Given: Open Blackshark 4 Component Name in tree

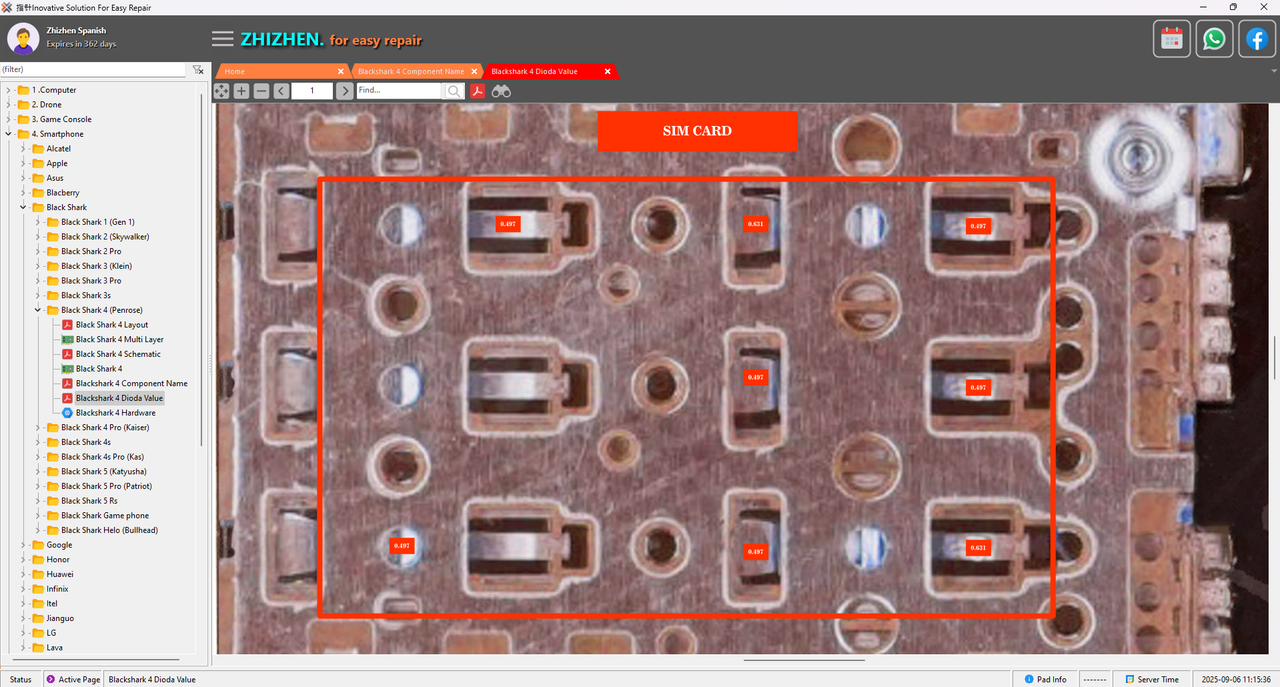Looking at the screenshot, I should pyautogui.click(x=131, y=383).
